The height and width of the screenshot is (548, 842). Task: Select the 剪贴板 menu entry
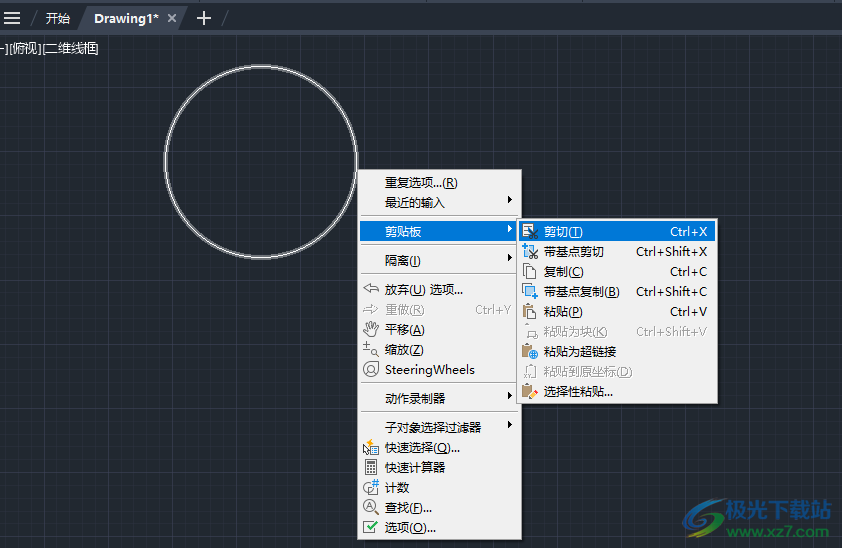[439, 231]
